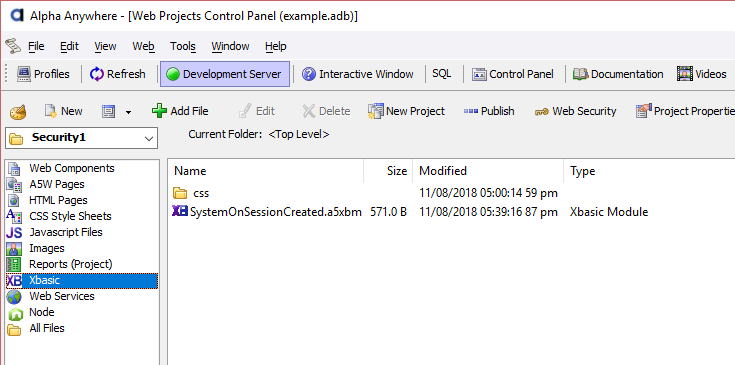Screen dimensions: 735x365
Task: Open the Profiles toolbar item
Action: tap(43, 74)
